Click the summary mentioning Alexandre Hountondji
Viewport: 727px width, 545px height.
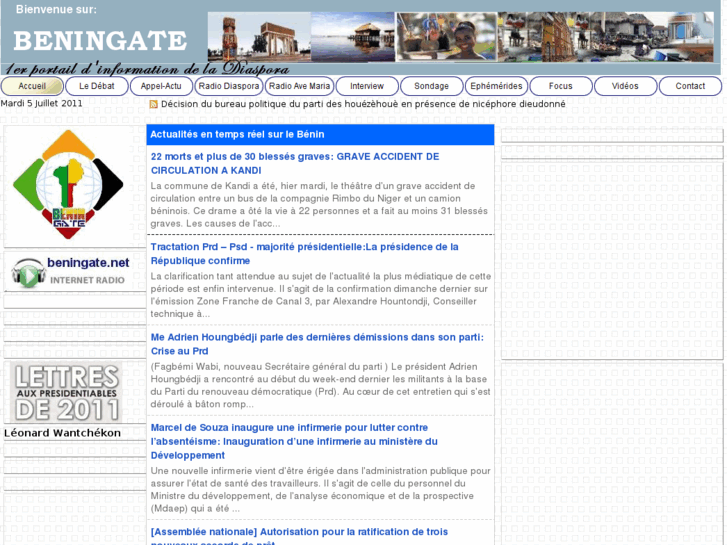pyautogui.click(x=320, y=295)
